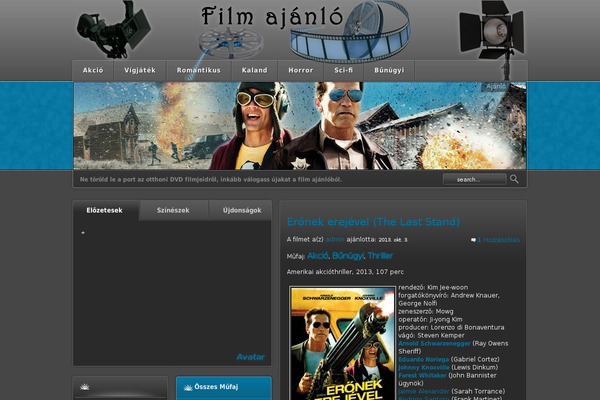This screenshot has width=600, height=400.
Task: Open the Avatar trailer link
Action: click(251, 357)
